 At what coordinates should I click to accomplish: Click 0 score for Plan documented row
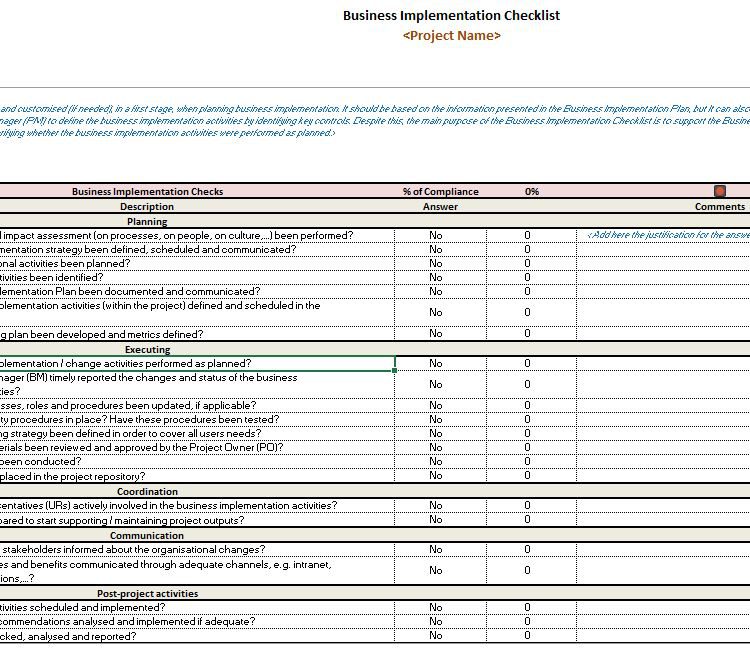coord(527,291)
